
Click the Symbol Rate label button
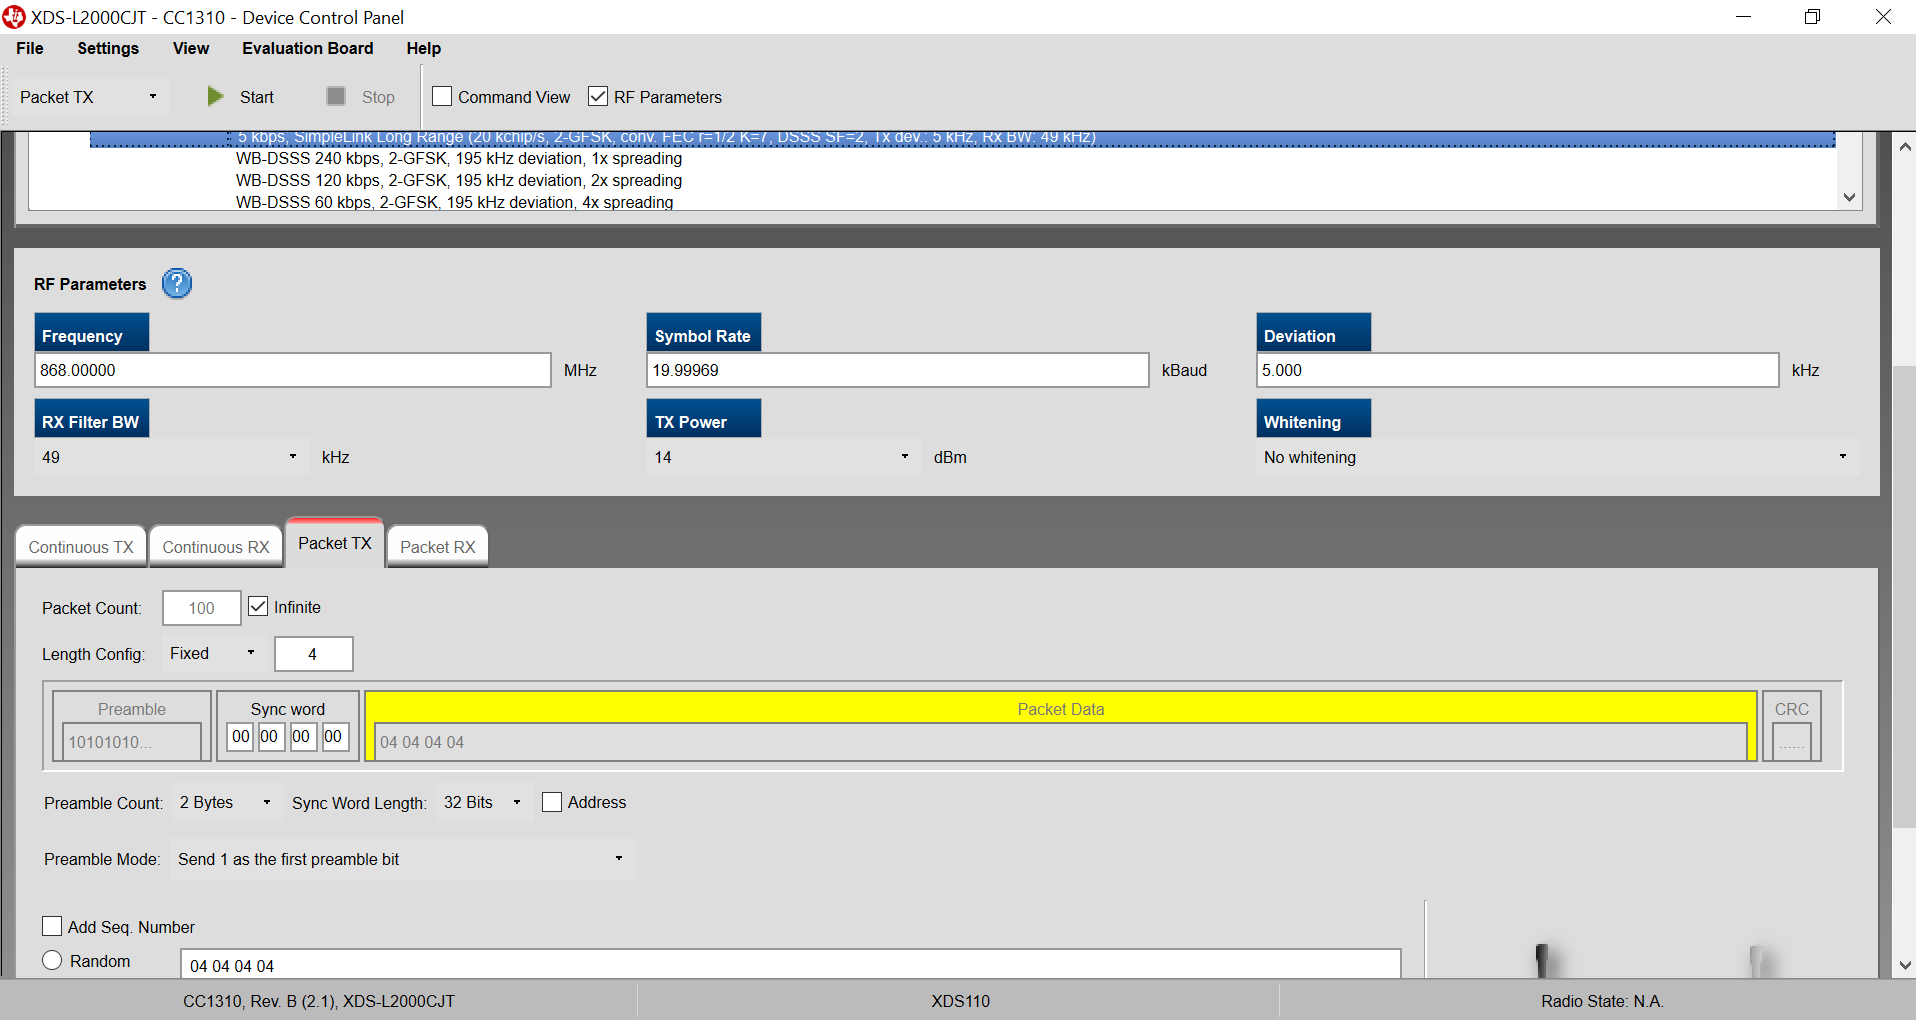coord(704,332)
